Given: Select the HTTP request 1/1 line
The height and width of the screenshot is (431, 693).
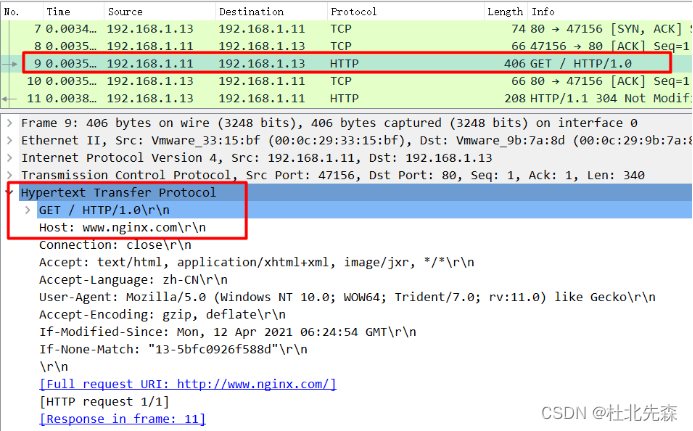Looking at the screenshot, I should tap(104, 402).
